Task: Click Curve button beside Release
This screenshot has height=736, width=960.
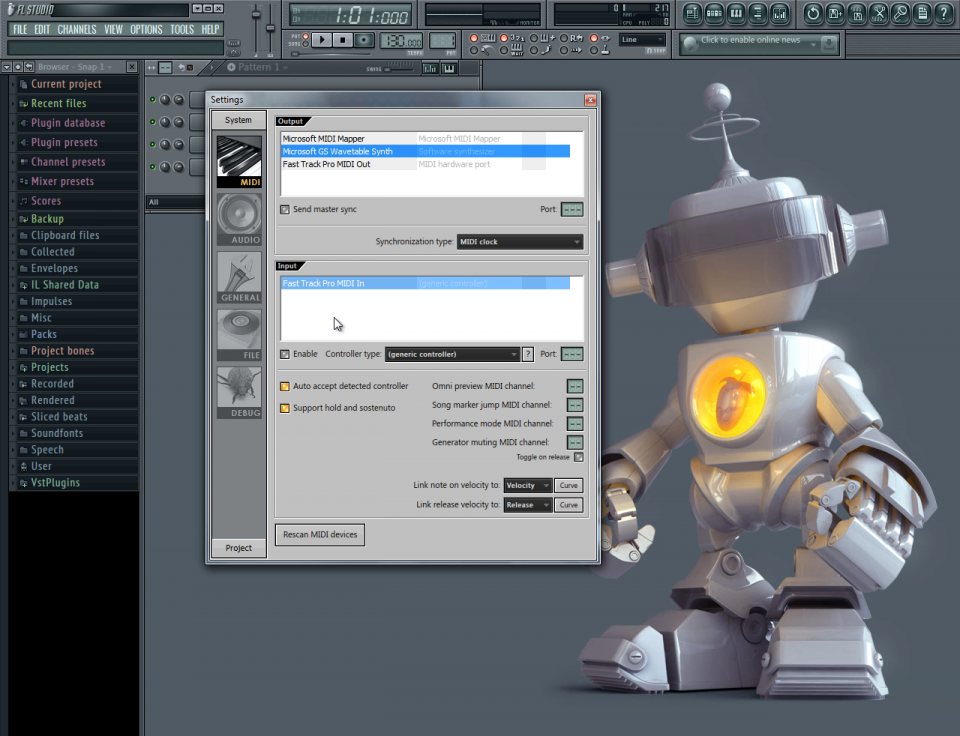Action: 569,505
